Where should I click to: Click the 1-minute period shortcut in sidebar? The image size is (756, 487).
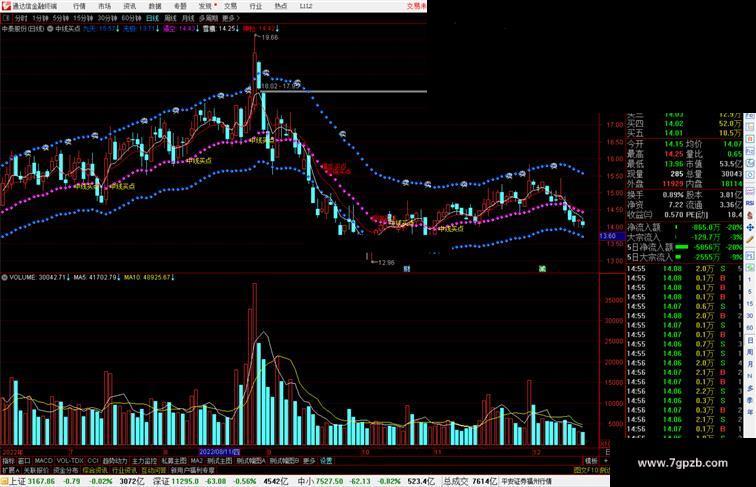coord(750,280)
